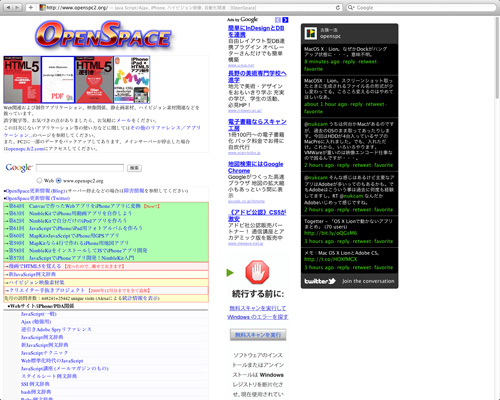Open the Windows error free scan link

tap(258, 312)
